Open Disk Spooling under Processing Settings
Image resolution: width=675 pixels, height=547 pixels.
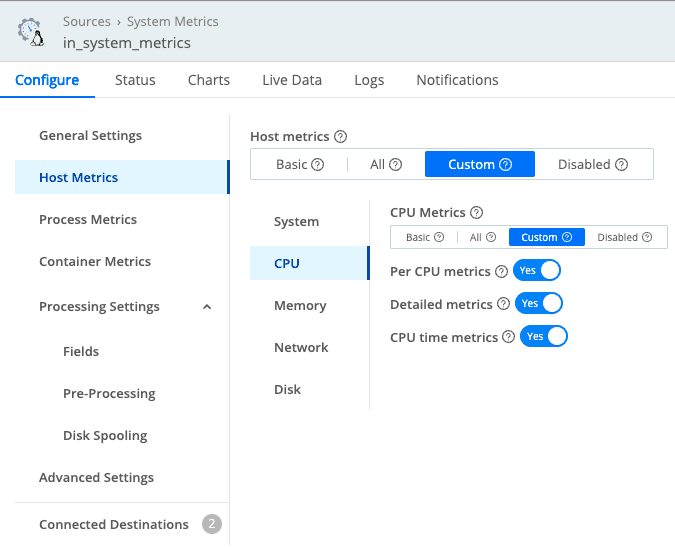[105, 435]
